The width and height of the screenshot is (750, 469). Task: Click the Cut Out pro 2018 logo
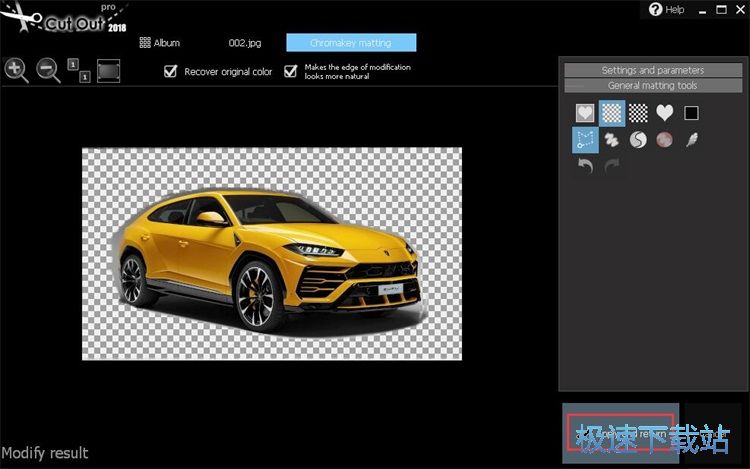click(65, 18)
